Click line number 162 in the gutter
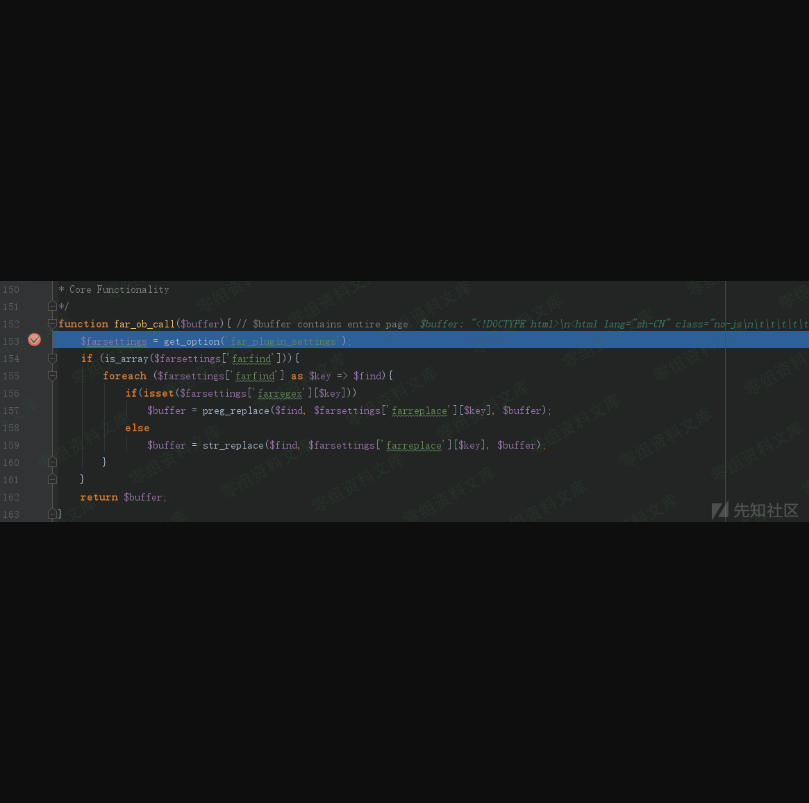The height and width of the screenshot is (803, 809). pyautogui.click(x=11, y=497)
